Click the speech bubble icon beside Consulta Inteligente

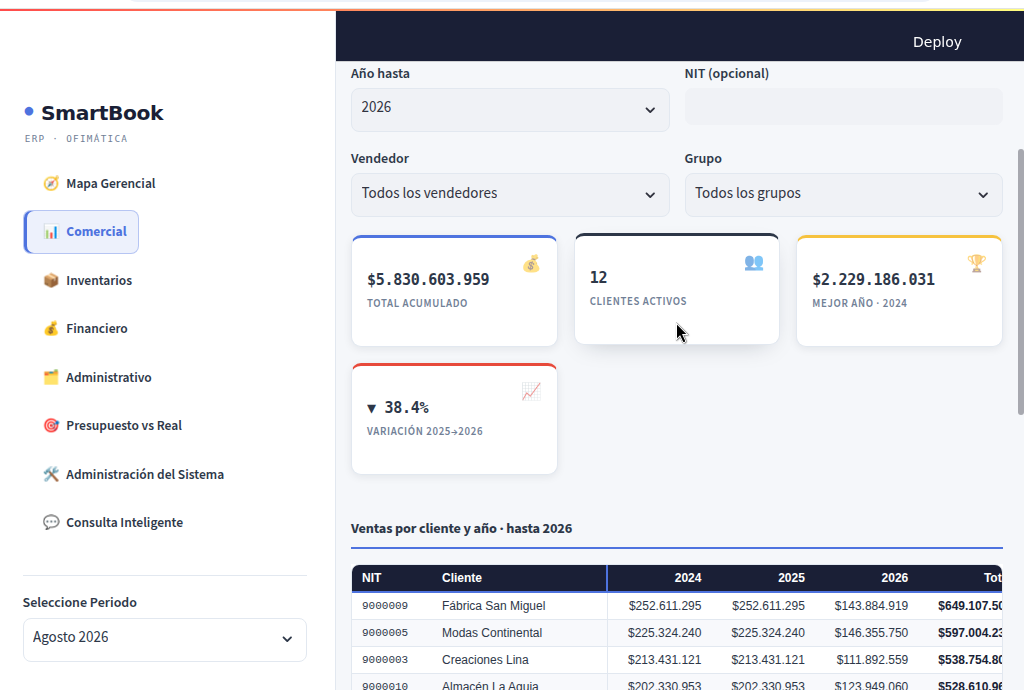51,522
